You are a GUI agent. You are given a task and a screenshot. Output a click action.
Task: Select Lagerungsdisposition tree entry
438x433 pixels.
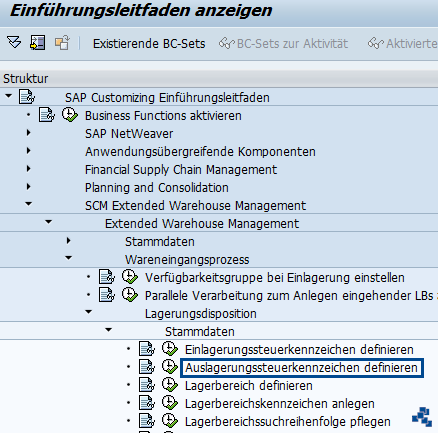point(201,314)
